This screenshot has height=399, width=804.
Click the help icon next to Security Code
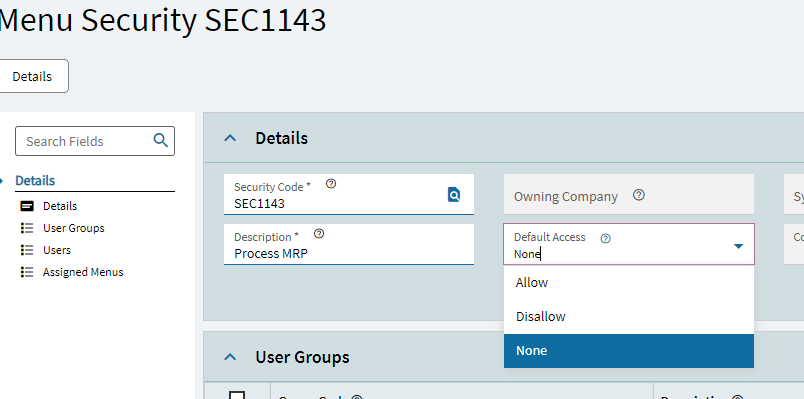click(331, 184)
